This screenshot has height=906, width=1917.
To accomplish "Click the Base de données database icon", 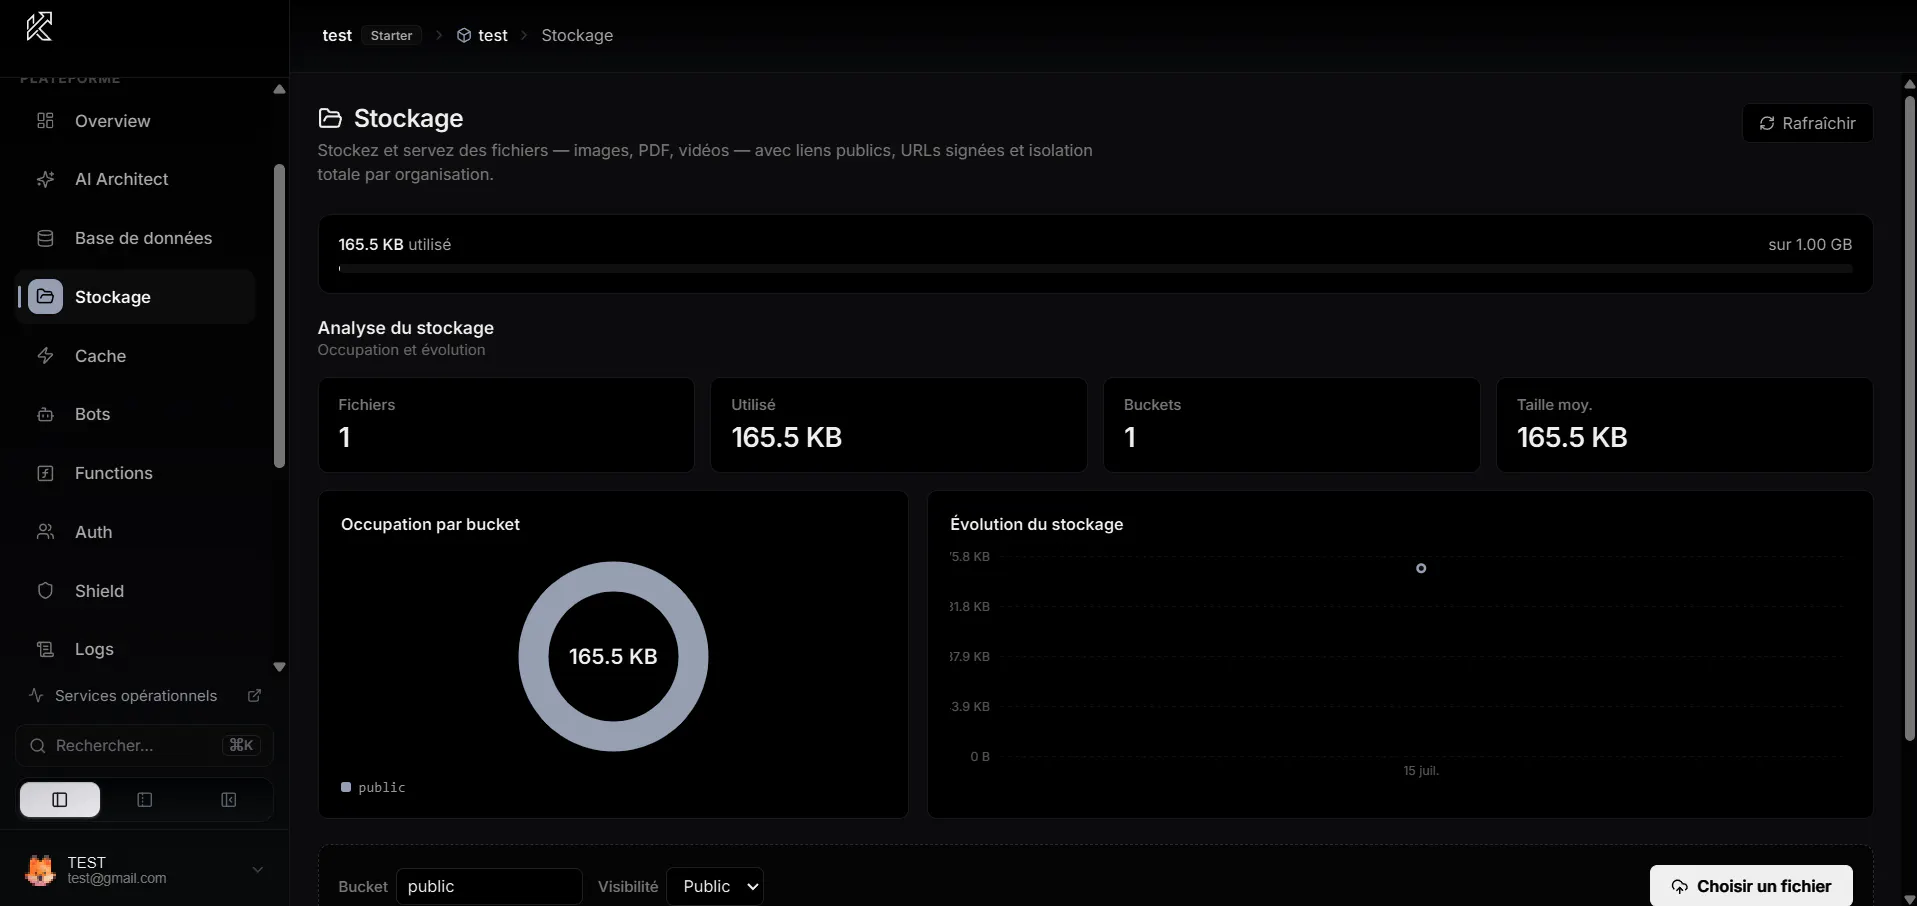I will tap(45, 238).
